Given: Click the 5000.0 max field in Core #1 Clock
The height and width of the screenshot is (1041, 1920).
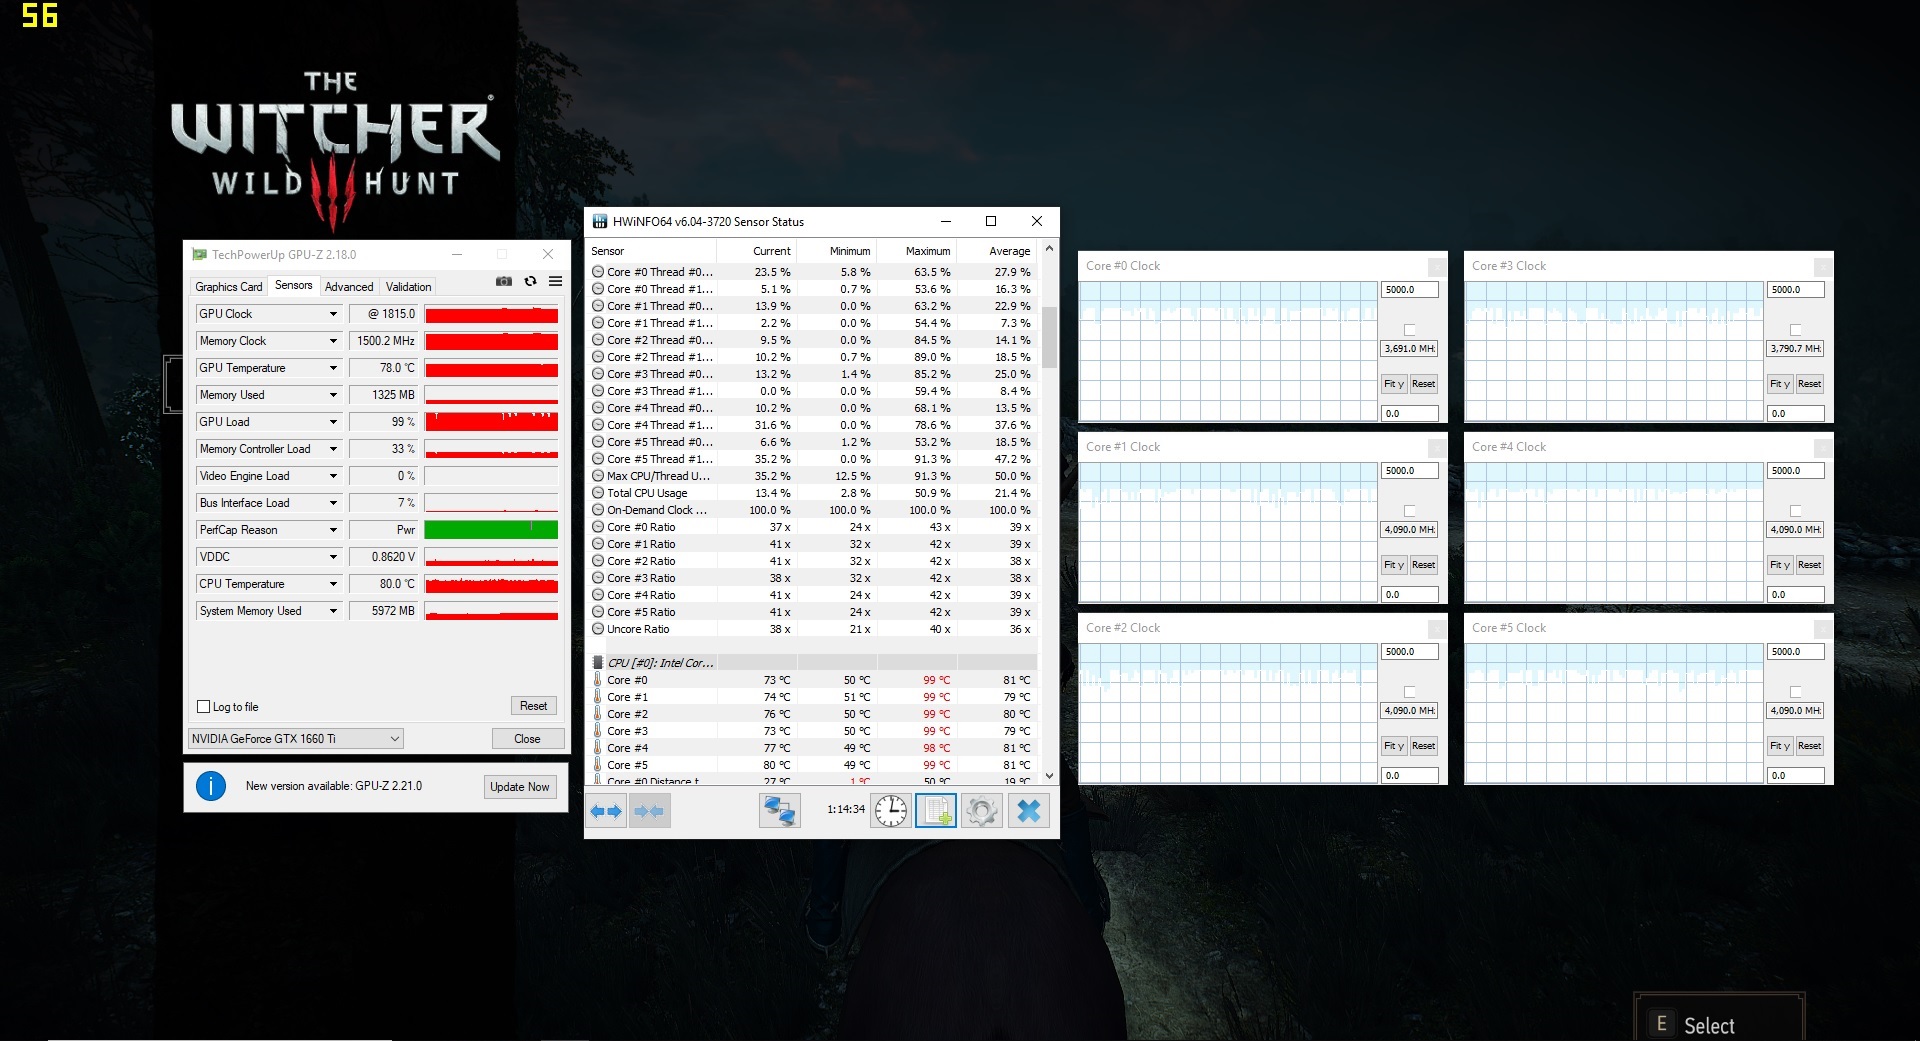Looking at the screenshot, I should tap(1410, 471).
